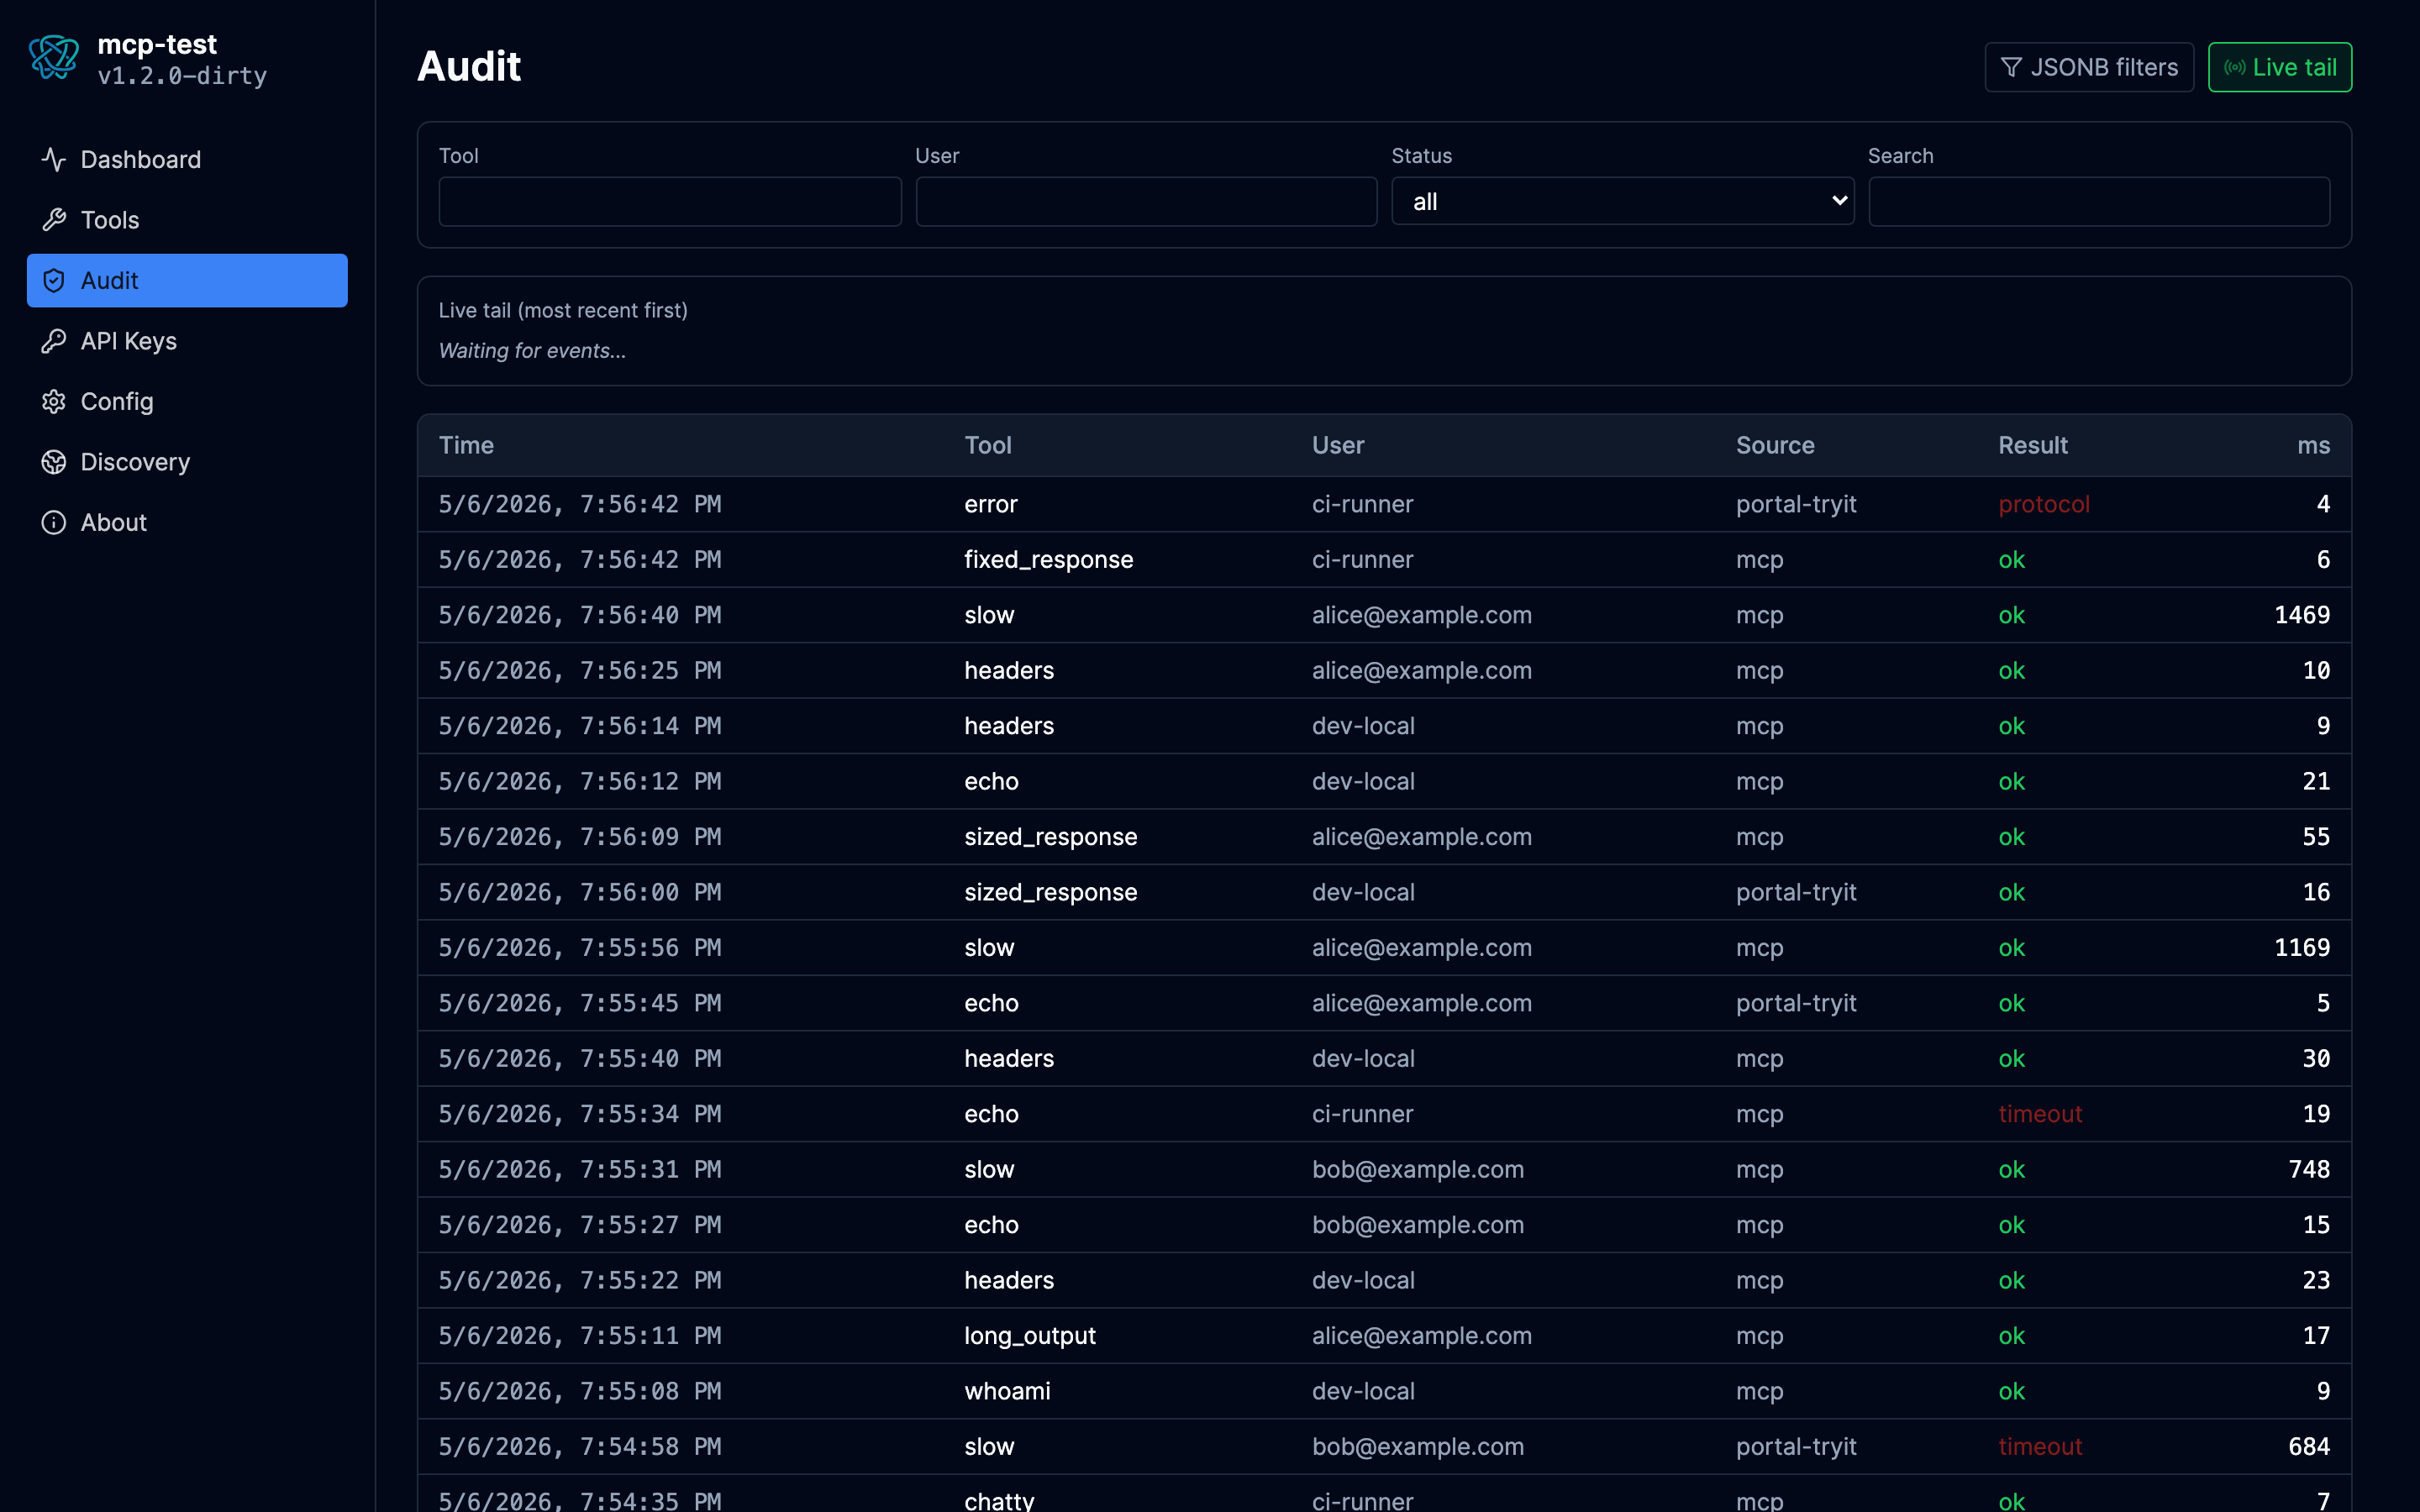Click the broadcast icon in Live tail
This screenshot has height=1512, width=2420.
tap(2234, 67)
